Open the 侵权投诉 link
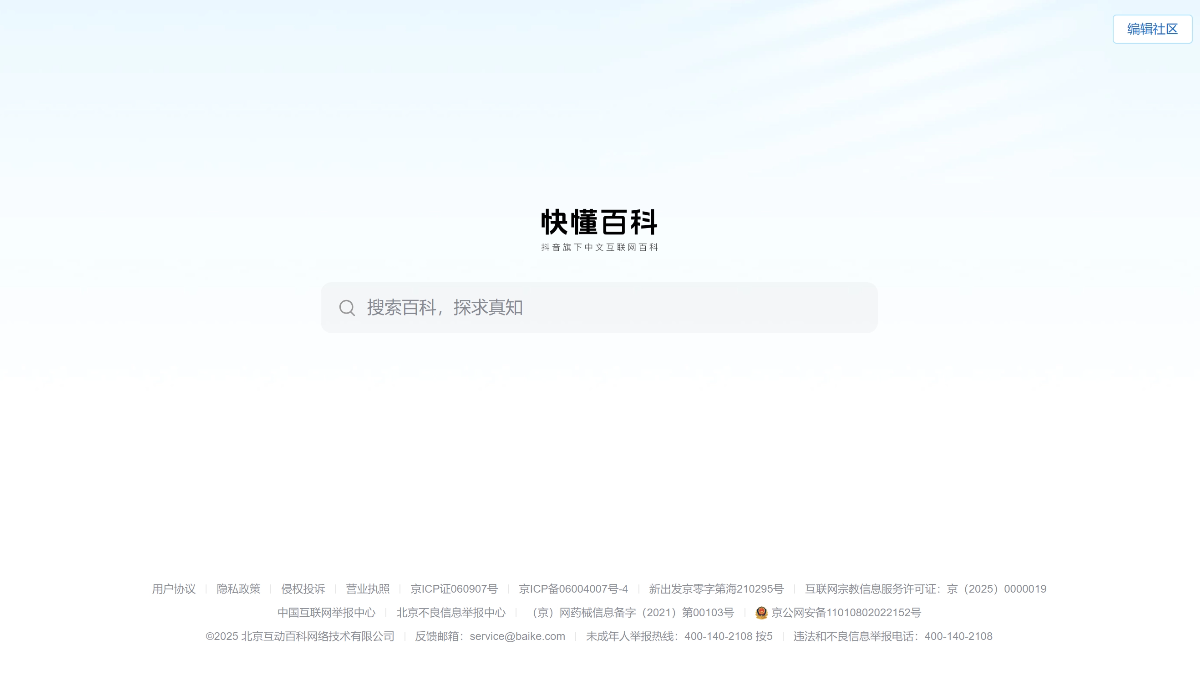1200x675 pixels. click(303, 589)
